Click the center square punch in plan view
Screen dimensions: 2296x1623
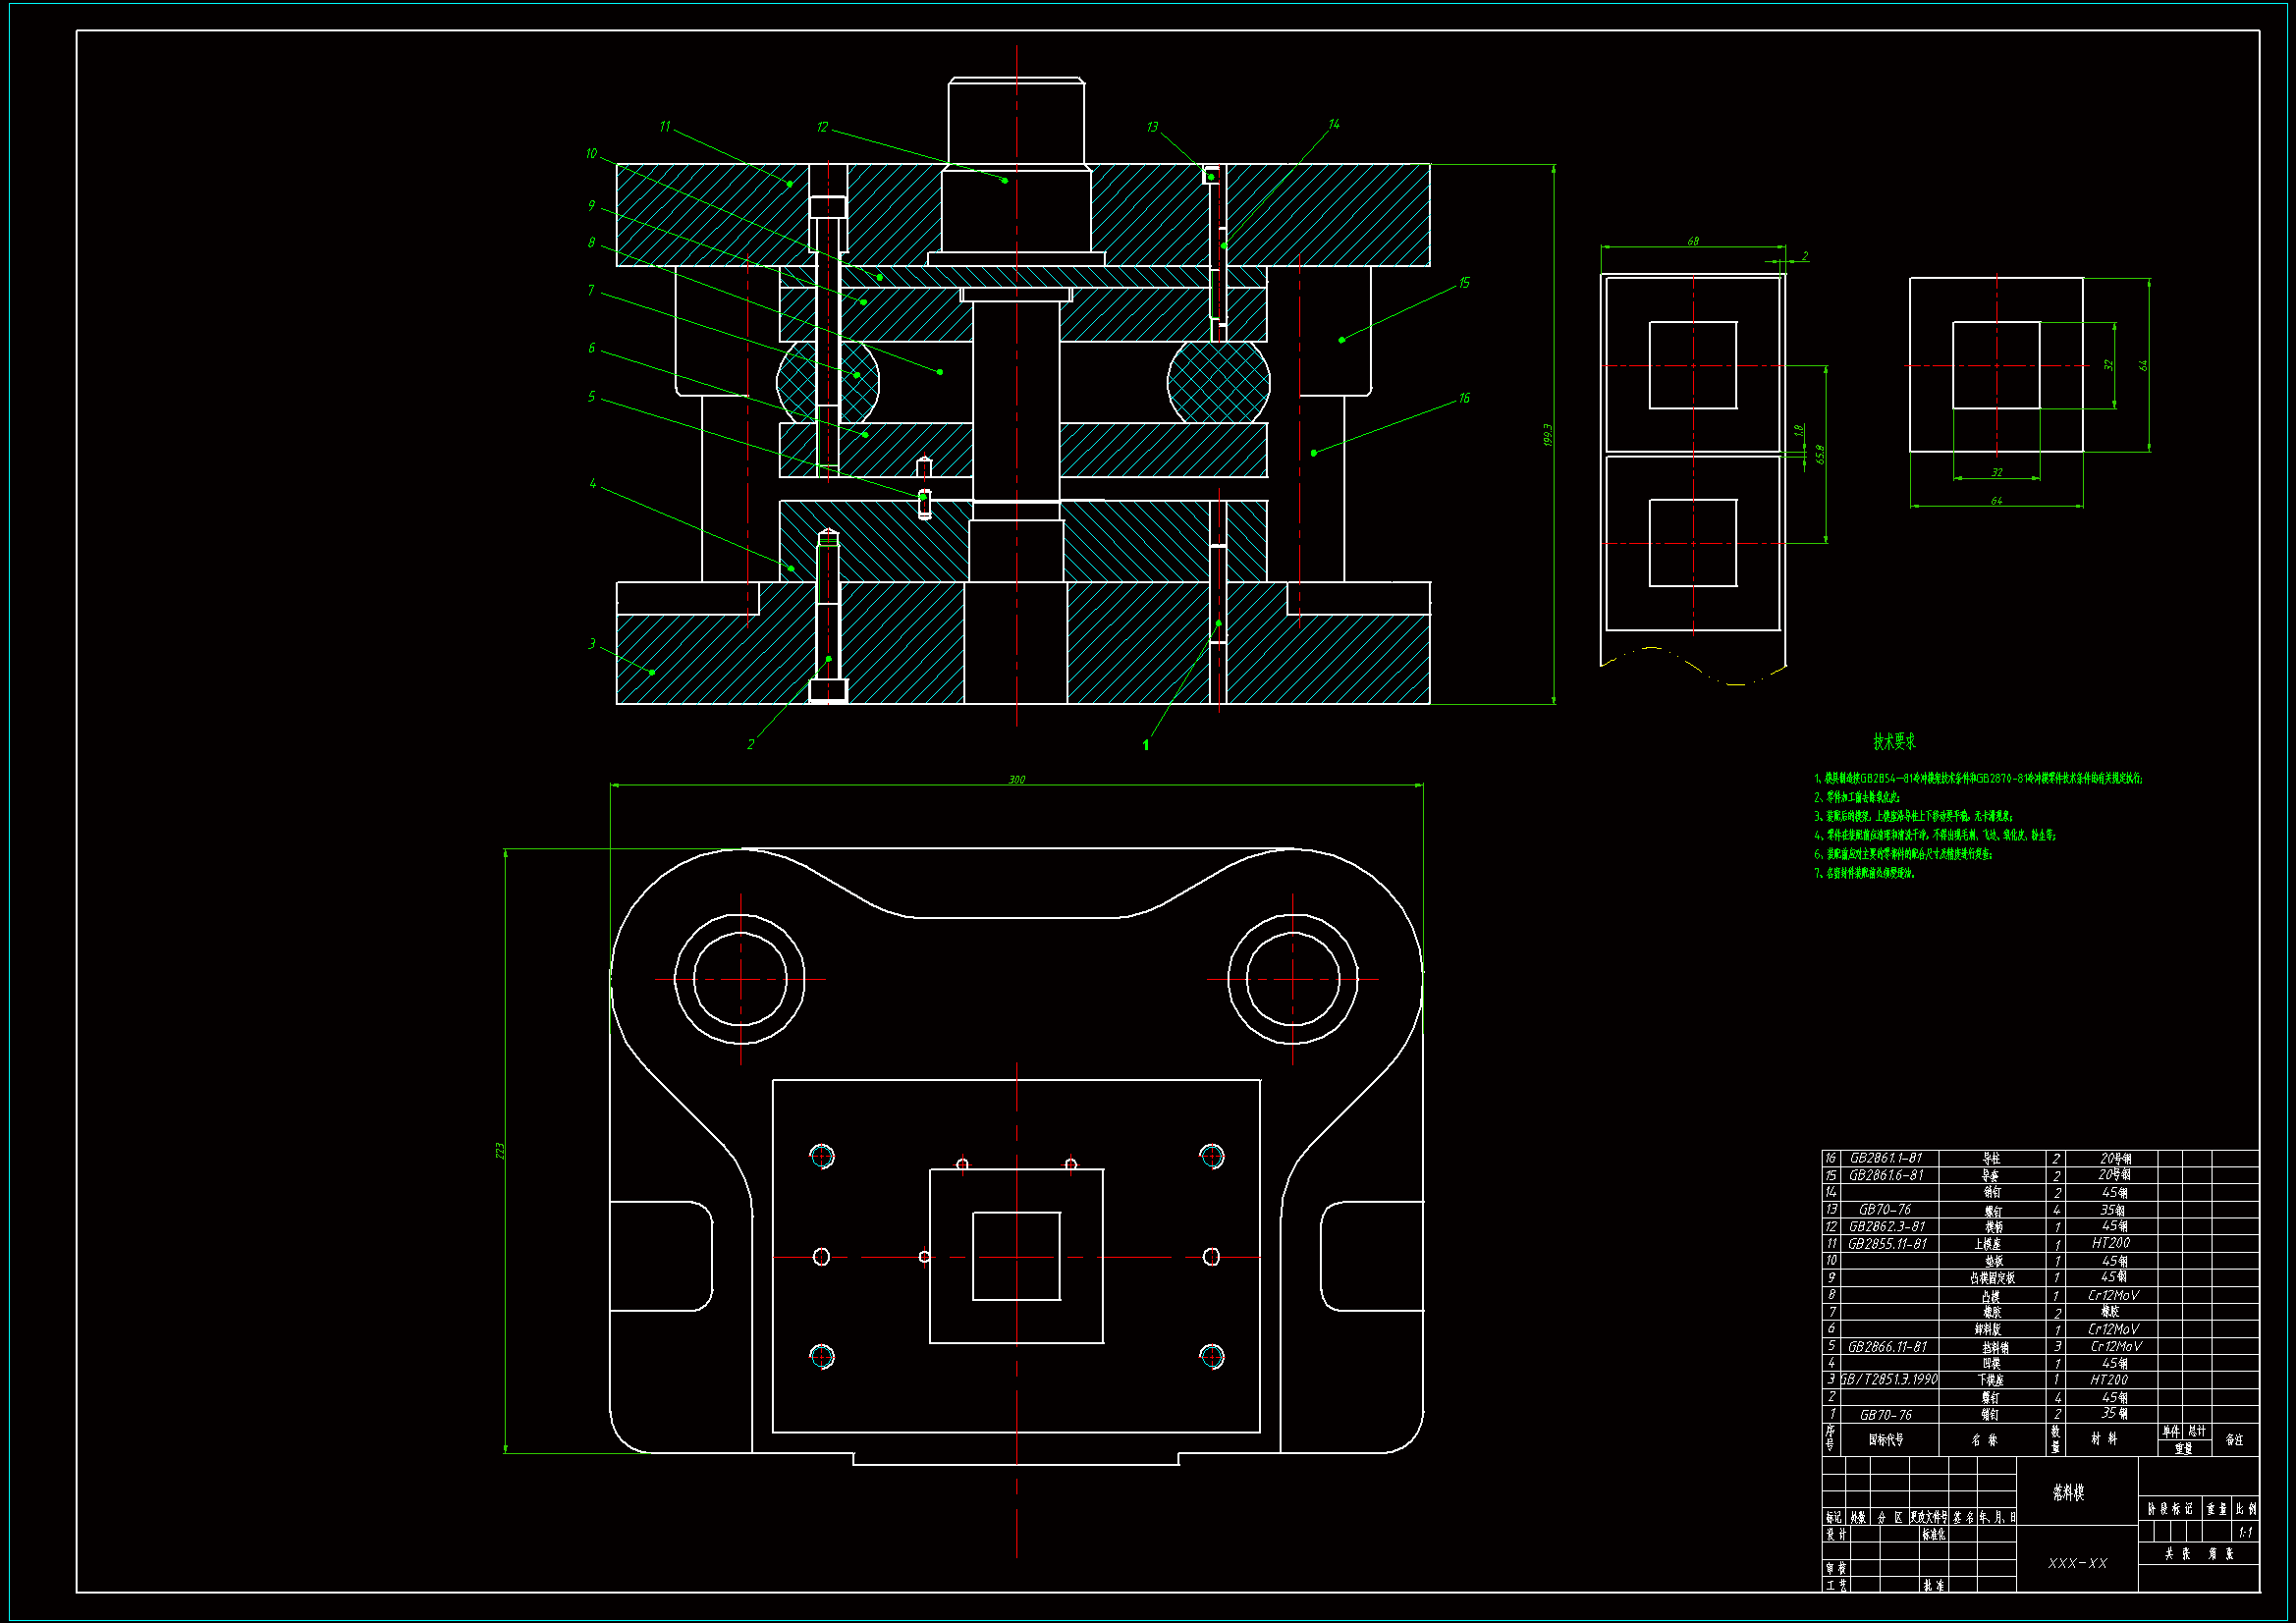(x=1016, y=1256)
